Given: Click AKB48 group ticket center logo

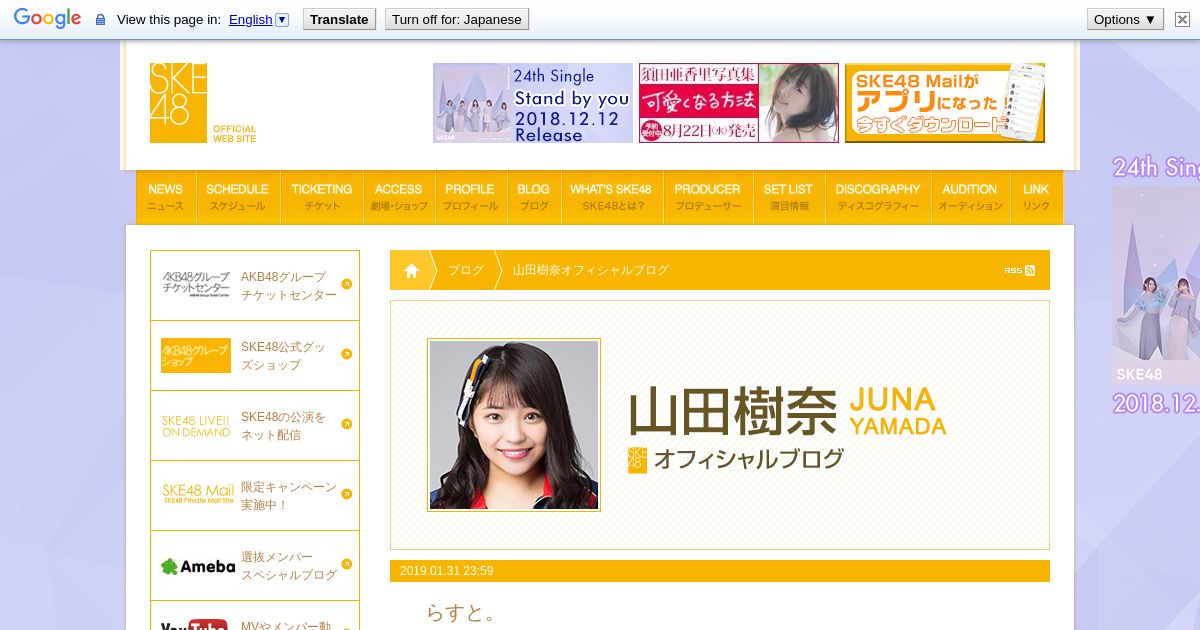Looking at the screenshot, I should [x=196, y=285].
